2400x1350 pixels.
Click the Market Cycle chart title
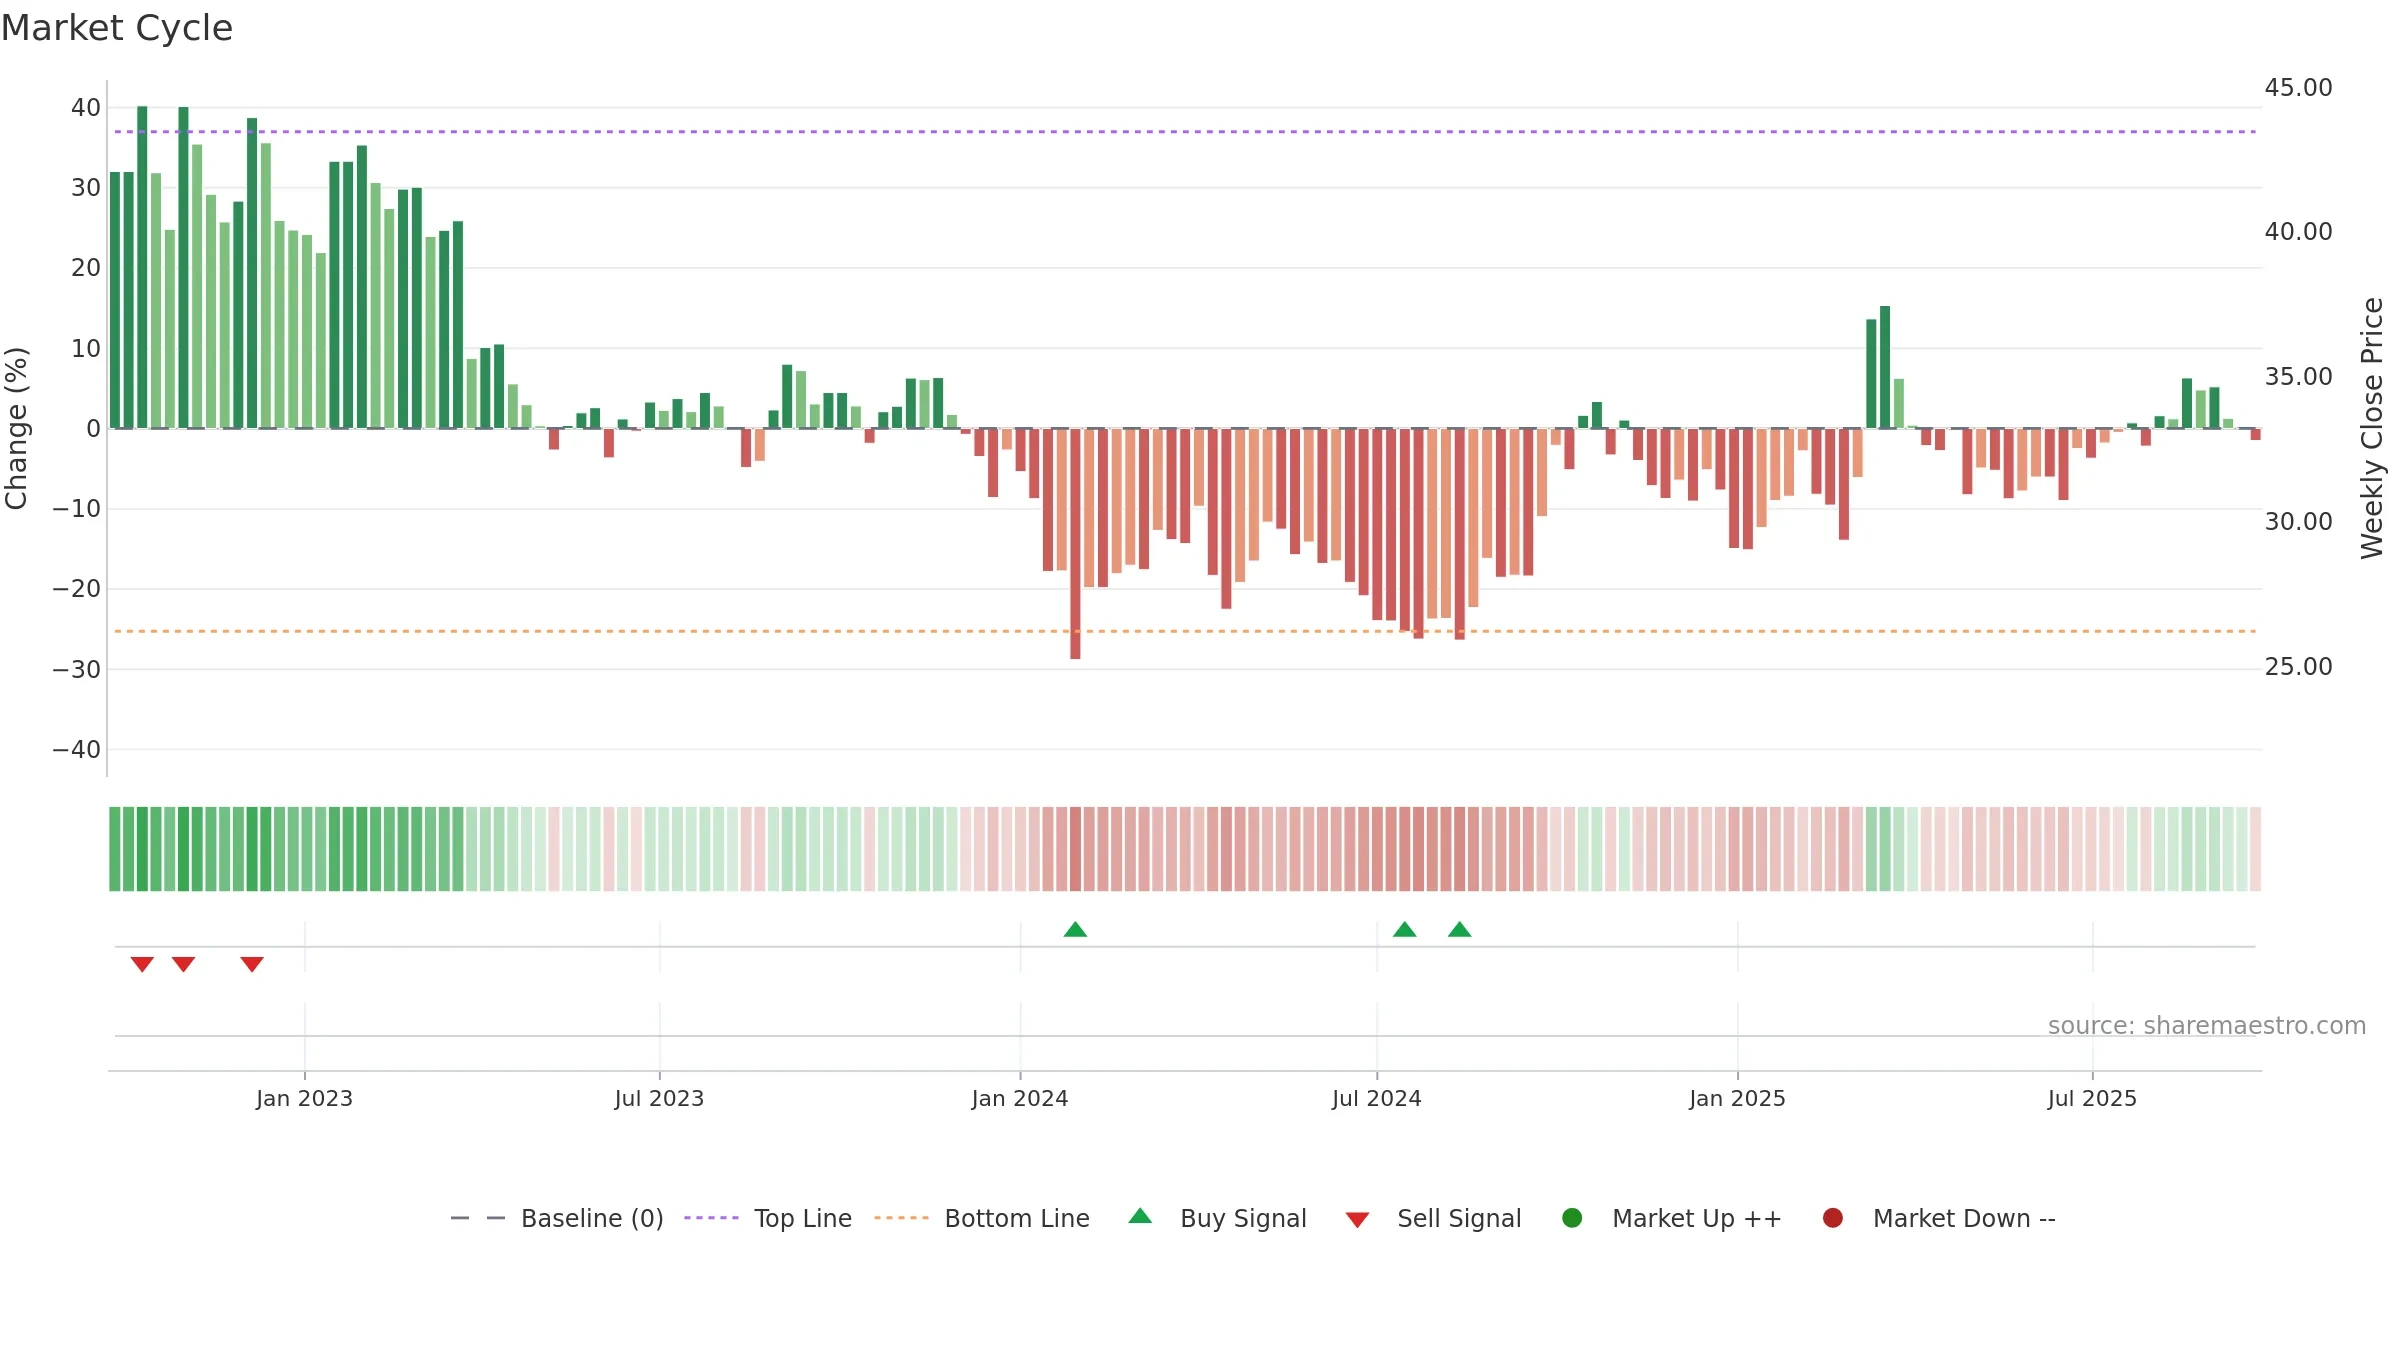pyautogui.click(x=116, y=28)
